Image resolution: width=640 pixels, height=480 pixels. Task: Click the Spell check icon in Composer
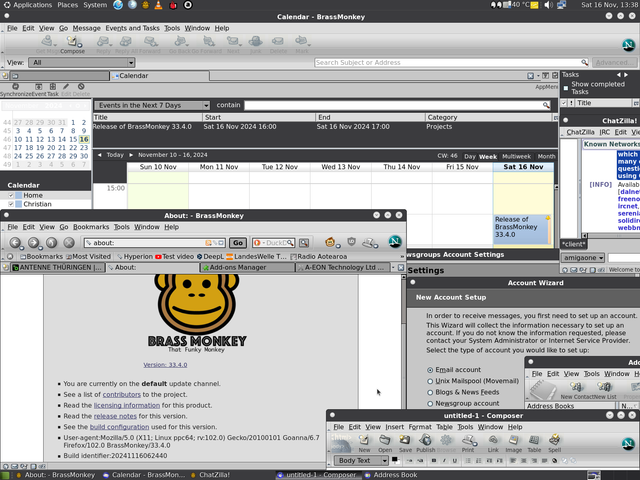coord(554,440)
